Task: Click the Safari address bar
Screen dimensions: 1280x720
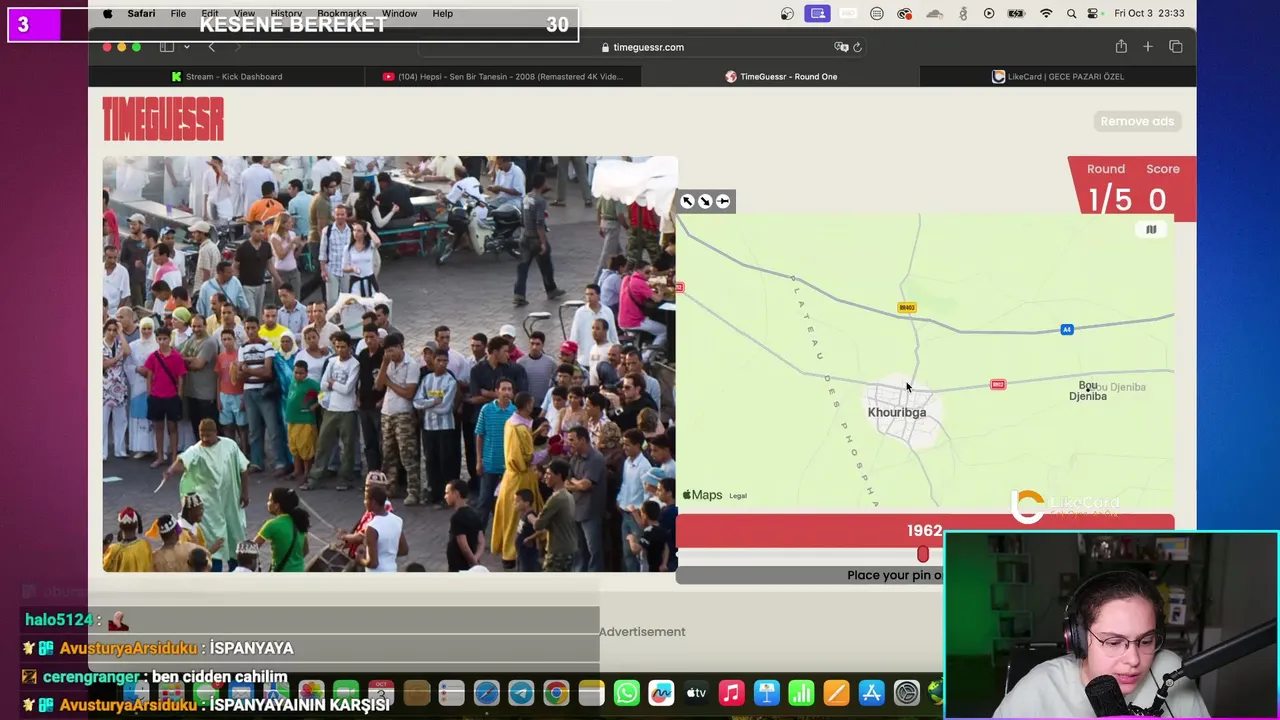Action: pos(642,47)
